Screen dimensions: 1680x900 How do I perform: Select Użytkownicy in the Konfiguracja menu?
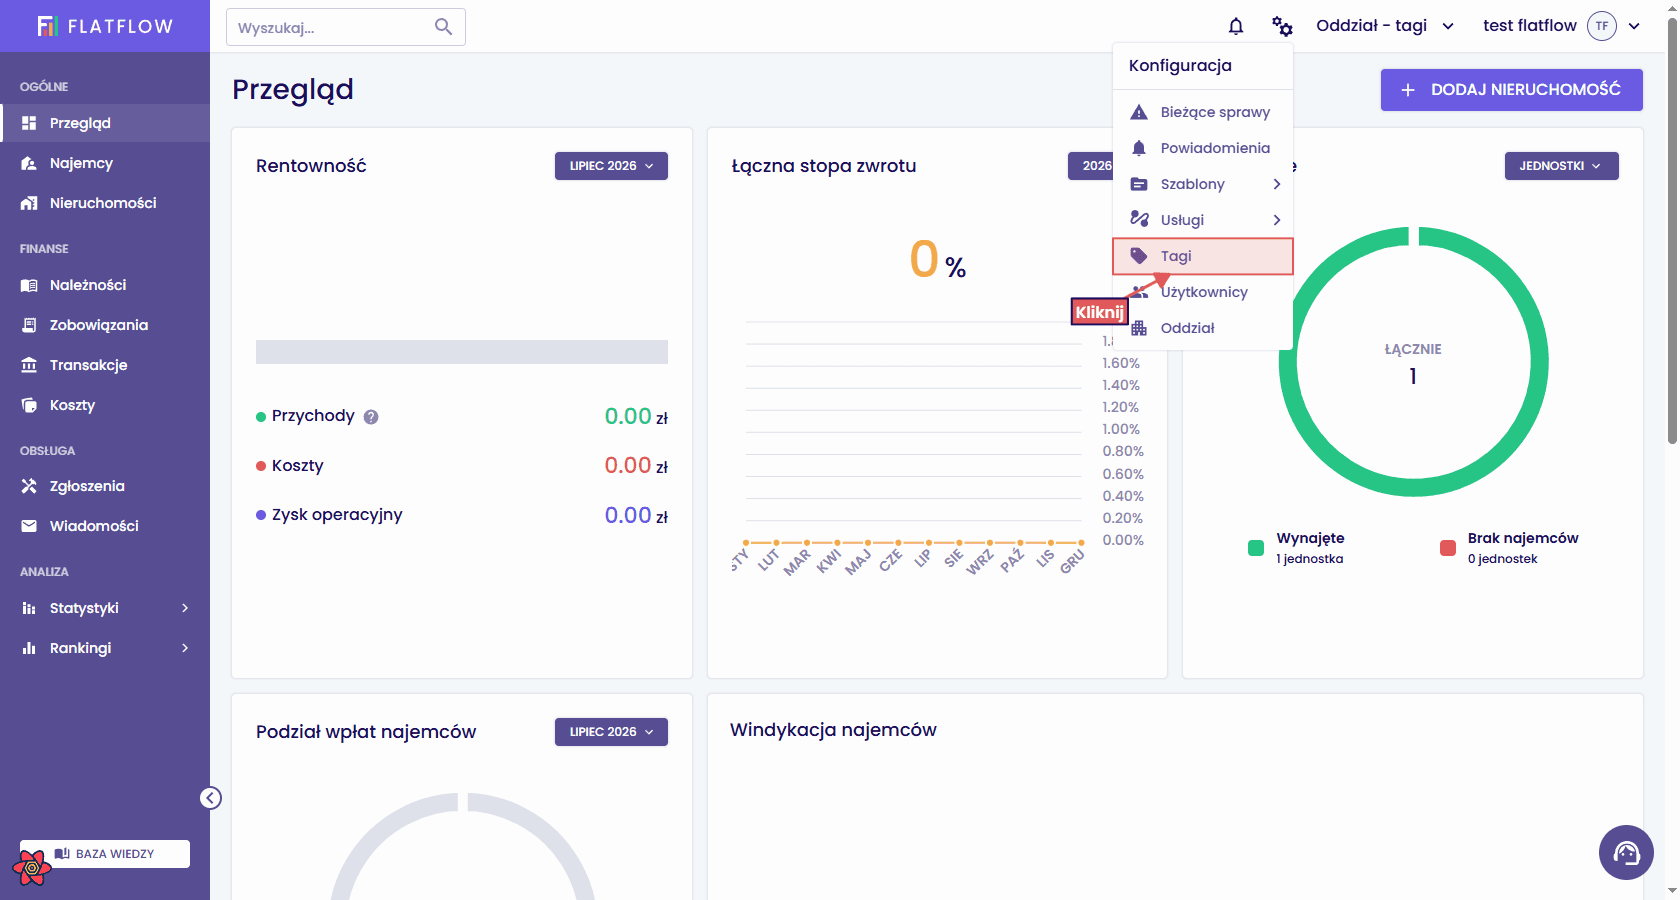(1203, 292)
